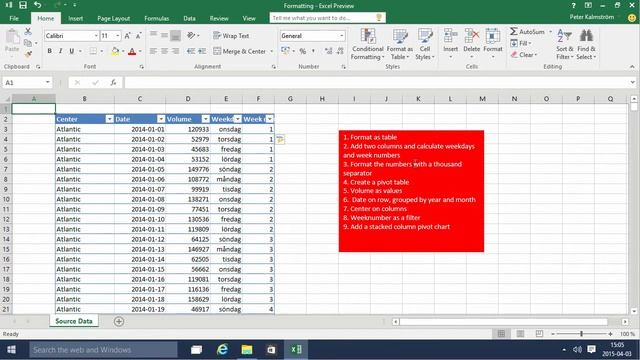This screenshot has height=360, width=640.
Task: Open File Explorer from taskbar
Action: [247, 349]
